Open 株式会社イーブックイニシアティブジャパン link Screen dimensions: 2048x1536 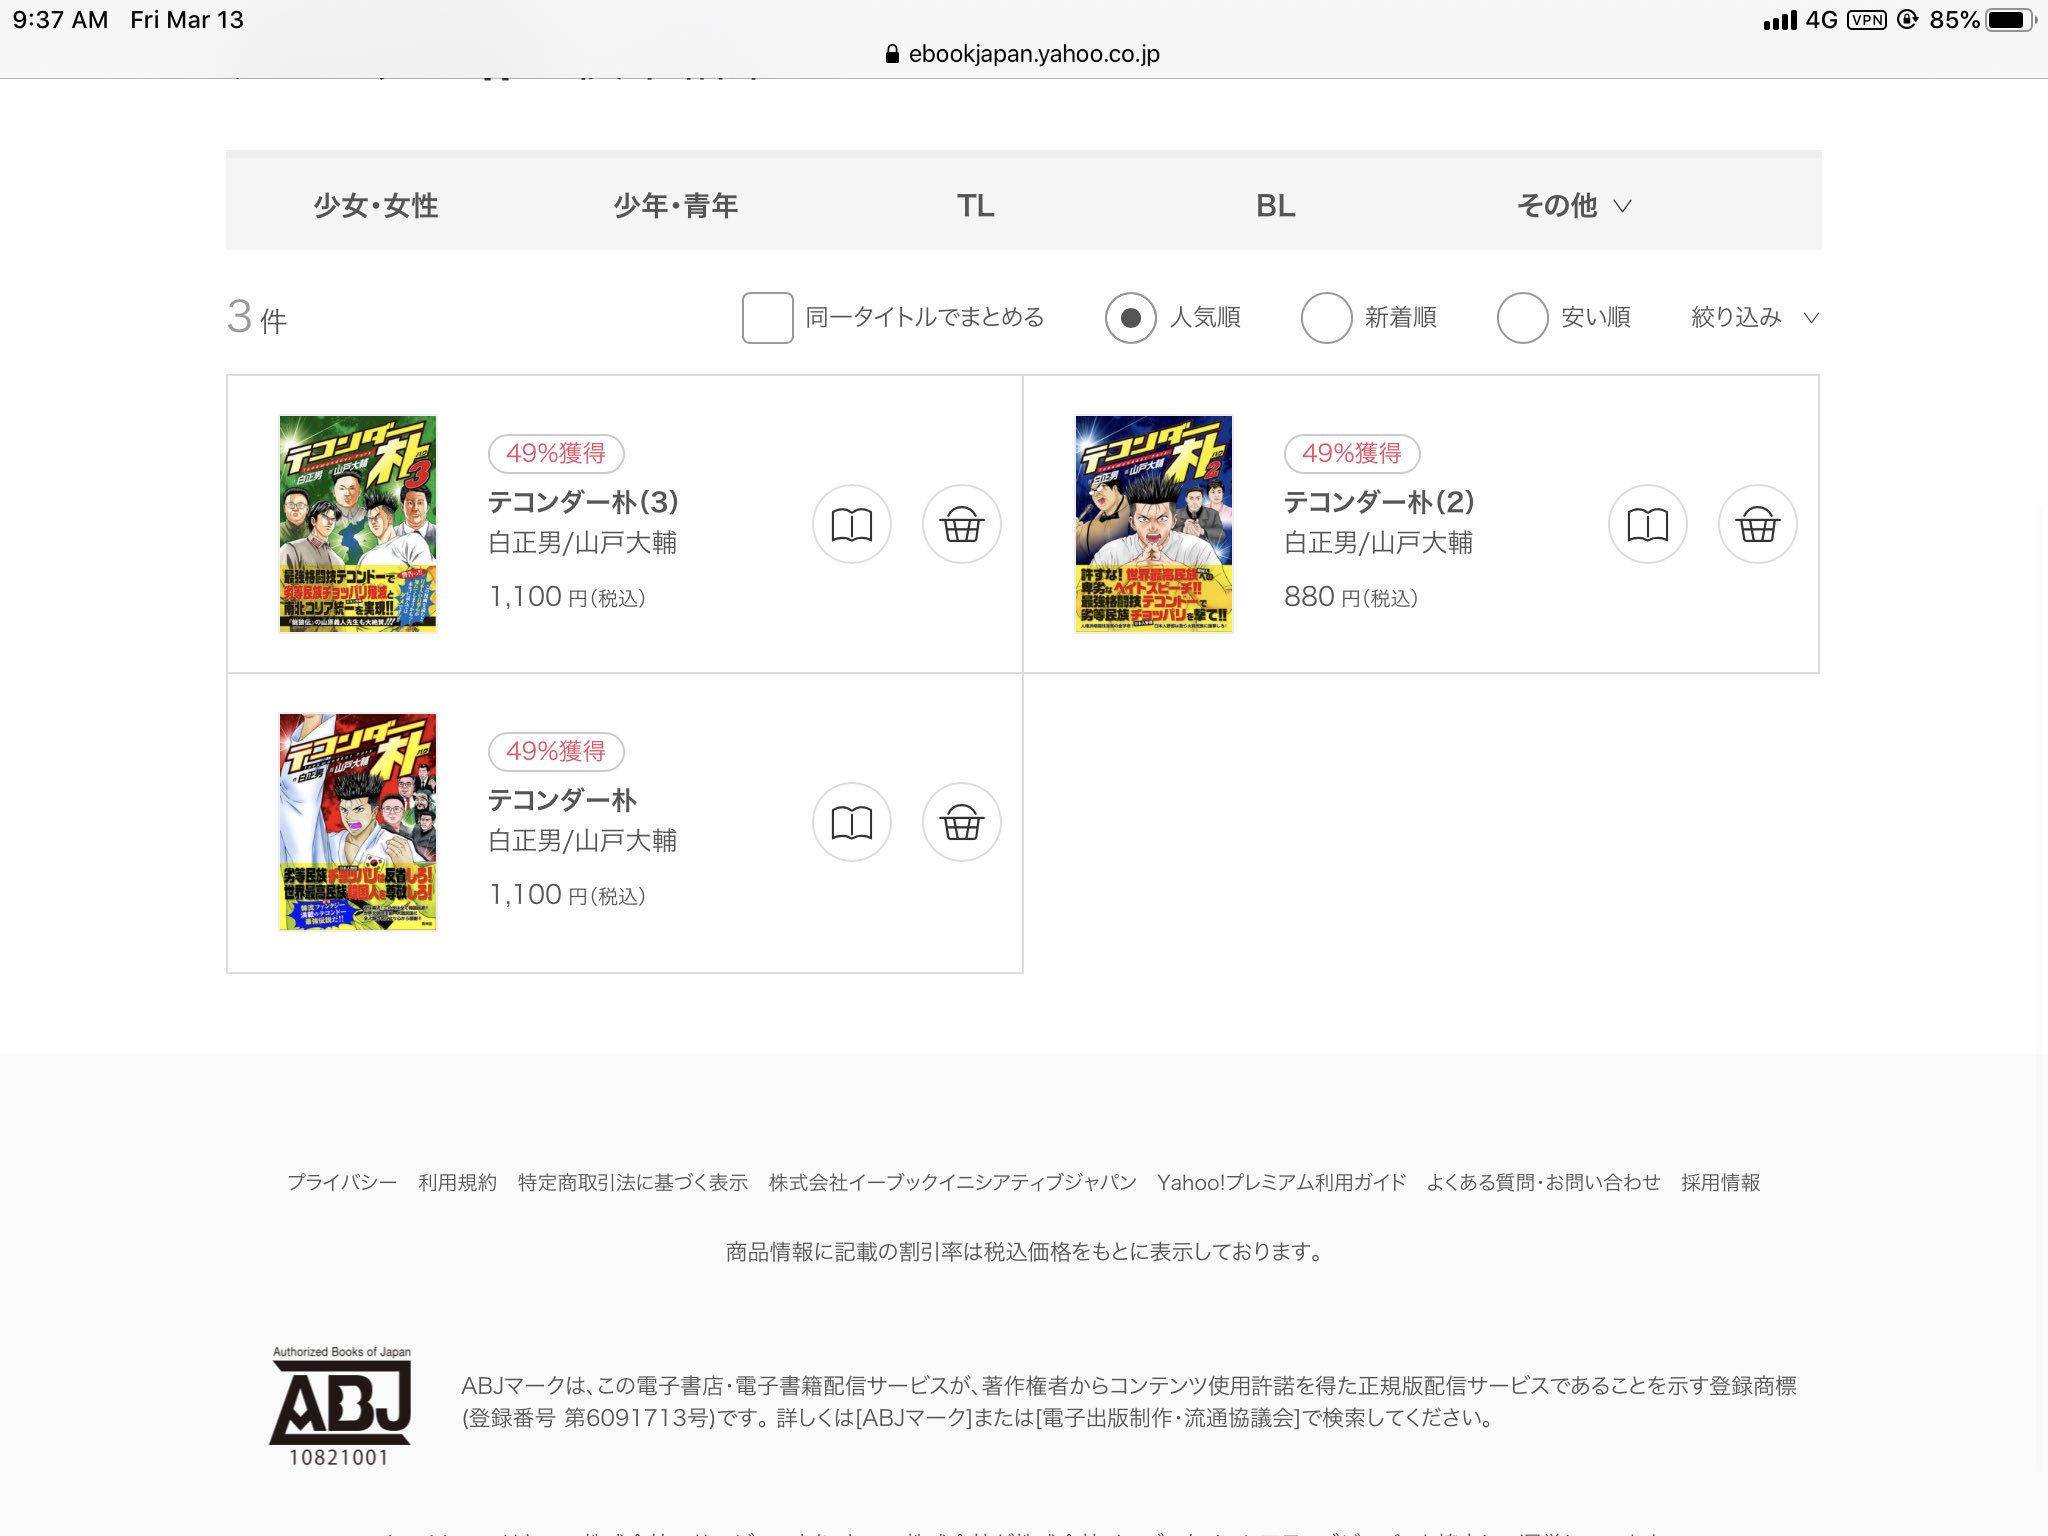click(x=952, y=1182)
